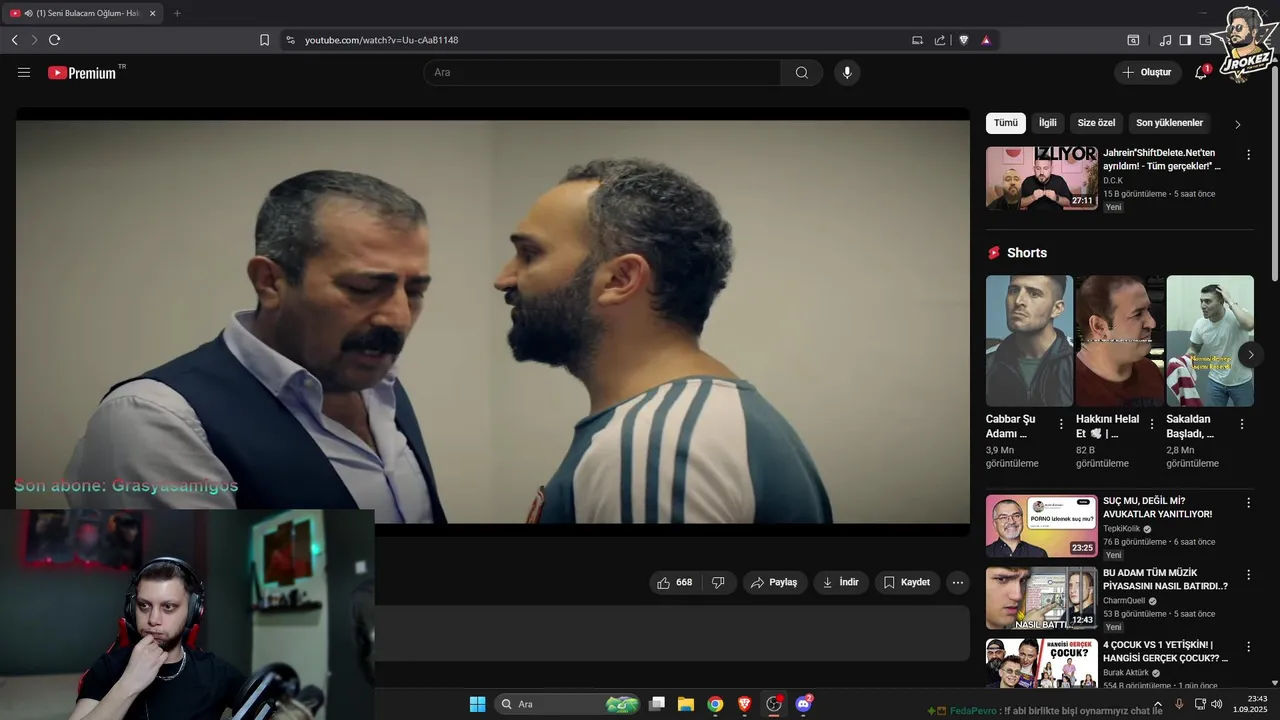The height and width of the screenshot is (720, 1280).
Task: Bookmark this page with the bookmark icon
Action: click(264, 40)
